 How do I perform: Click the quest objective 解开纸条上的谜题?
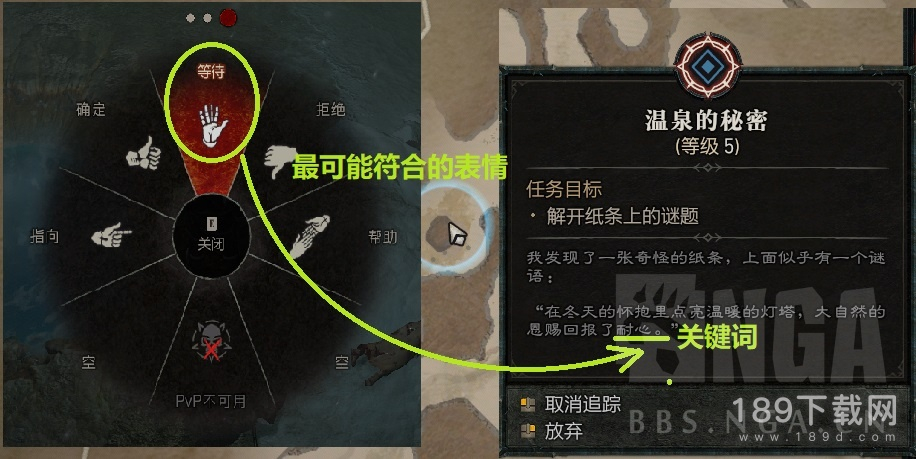(623, 216)
